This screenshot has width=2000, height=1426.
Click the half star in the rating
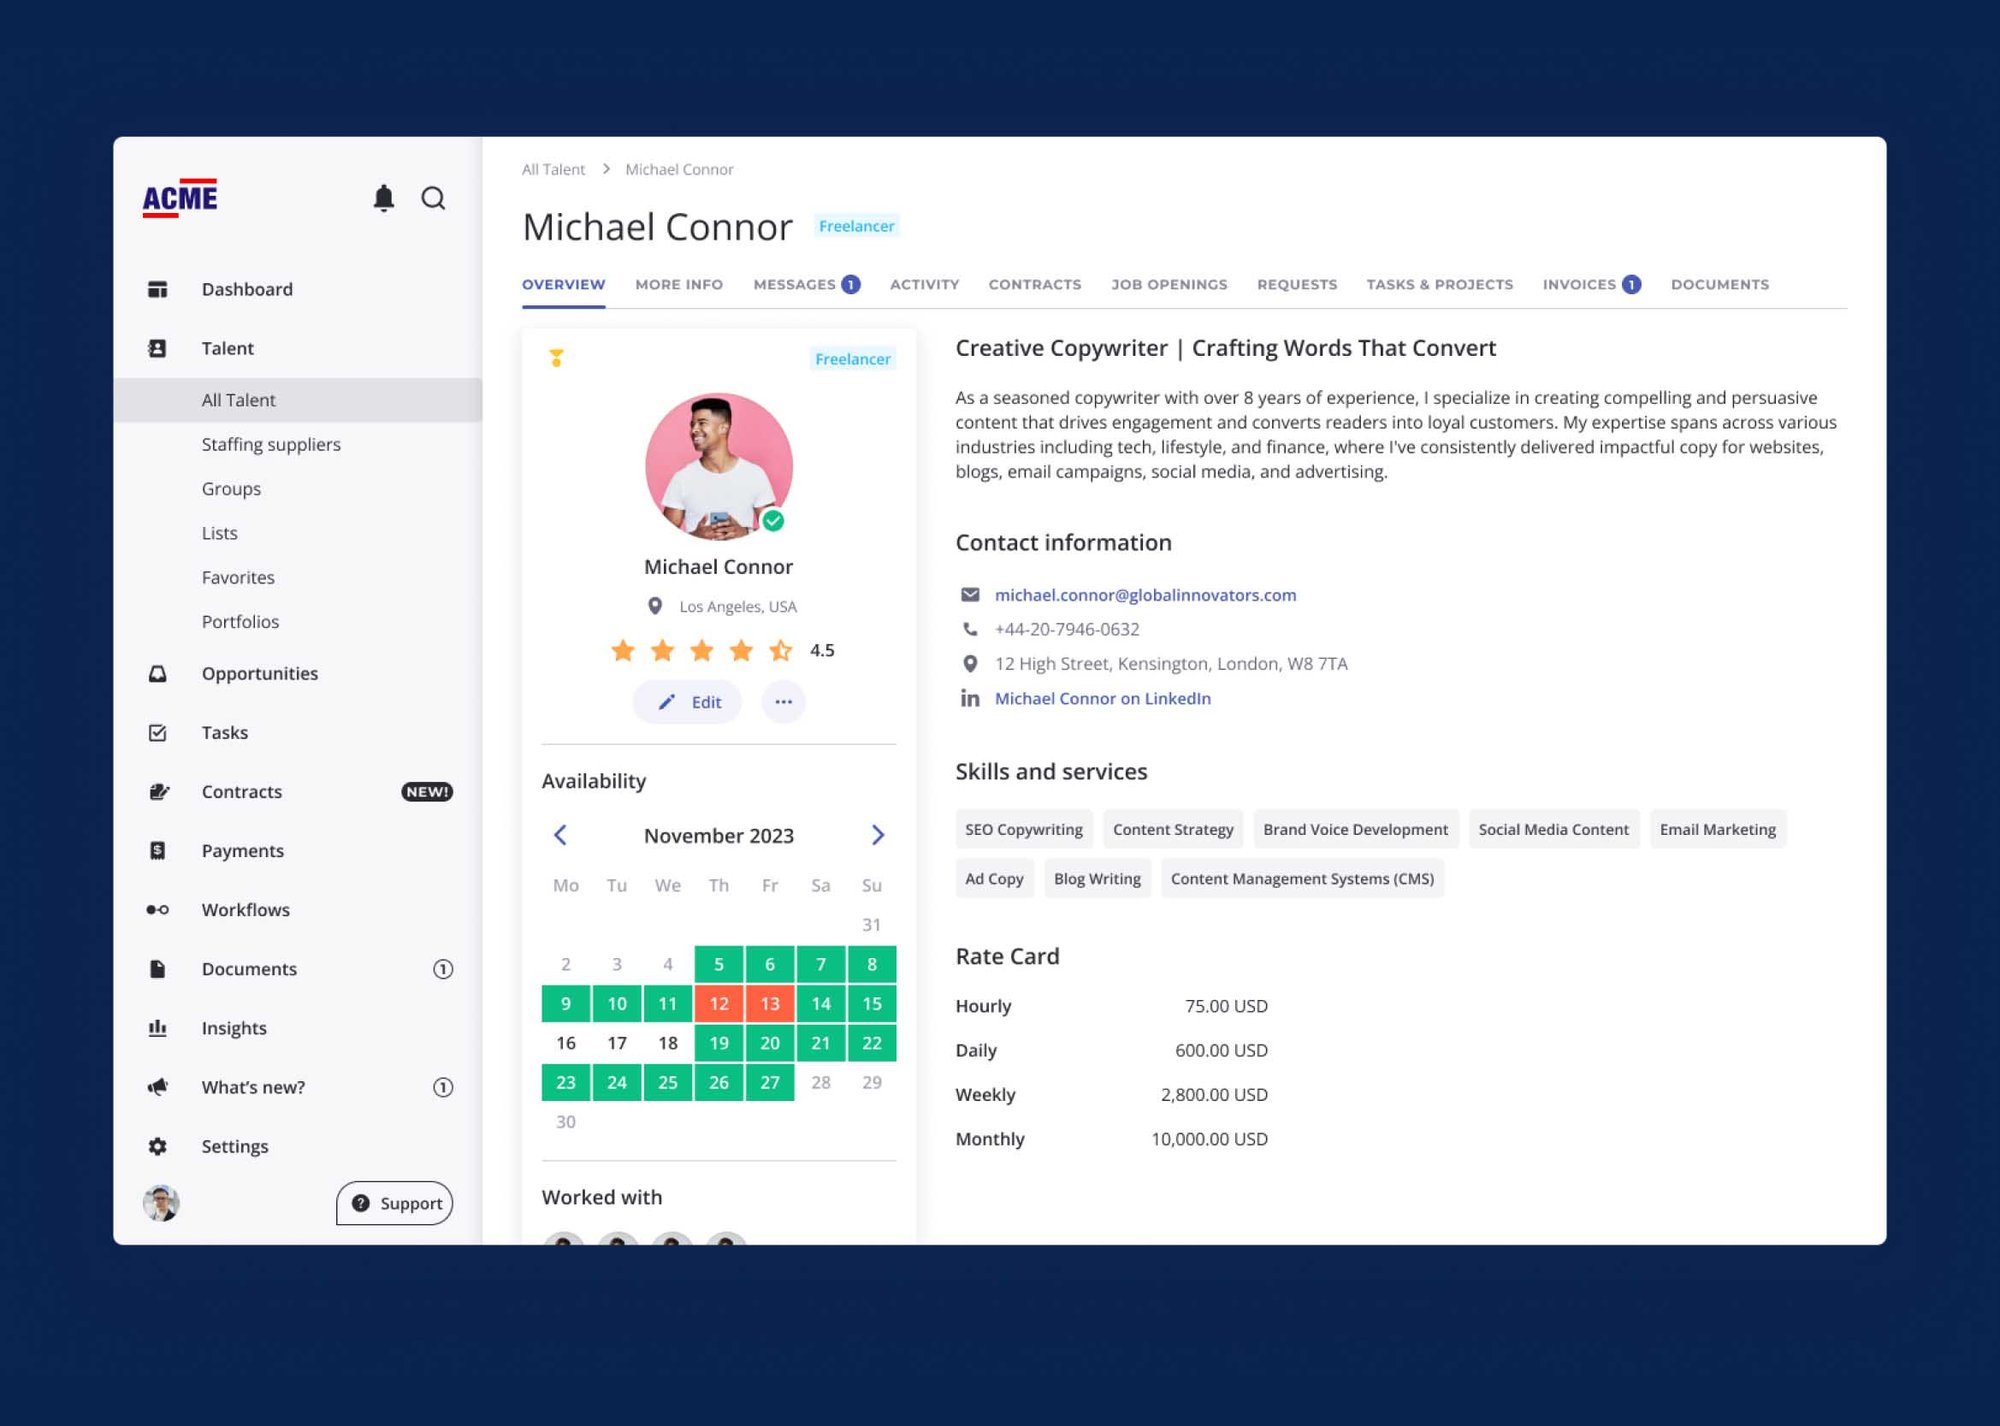781,651
